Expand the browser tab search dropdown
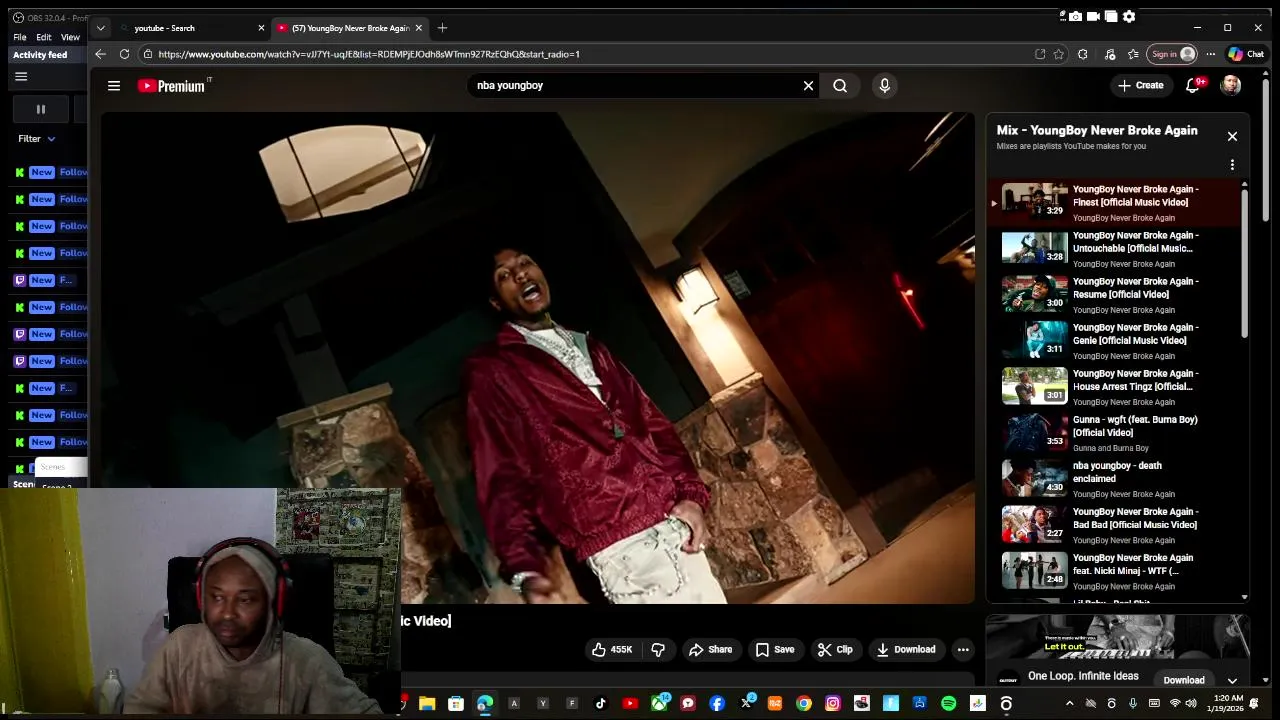The width and height of the screenshot is (1280, 720). [x=100, y=28]
